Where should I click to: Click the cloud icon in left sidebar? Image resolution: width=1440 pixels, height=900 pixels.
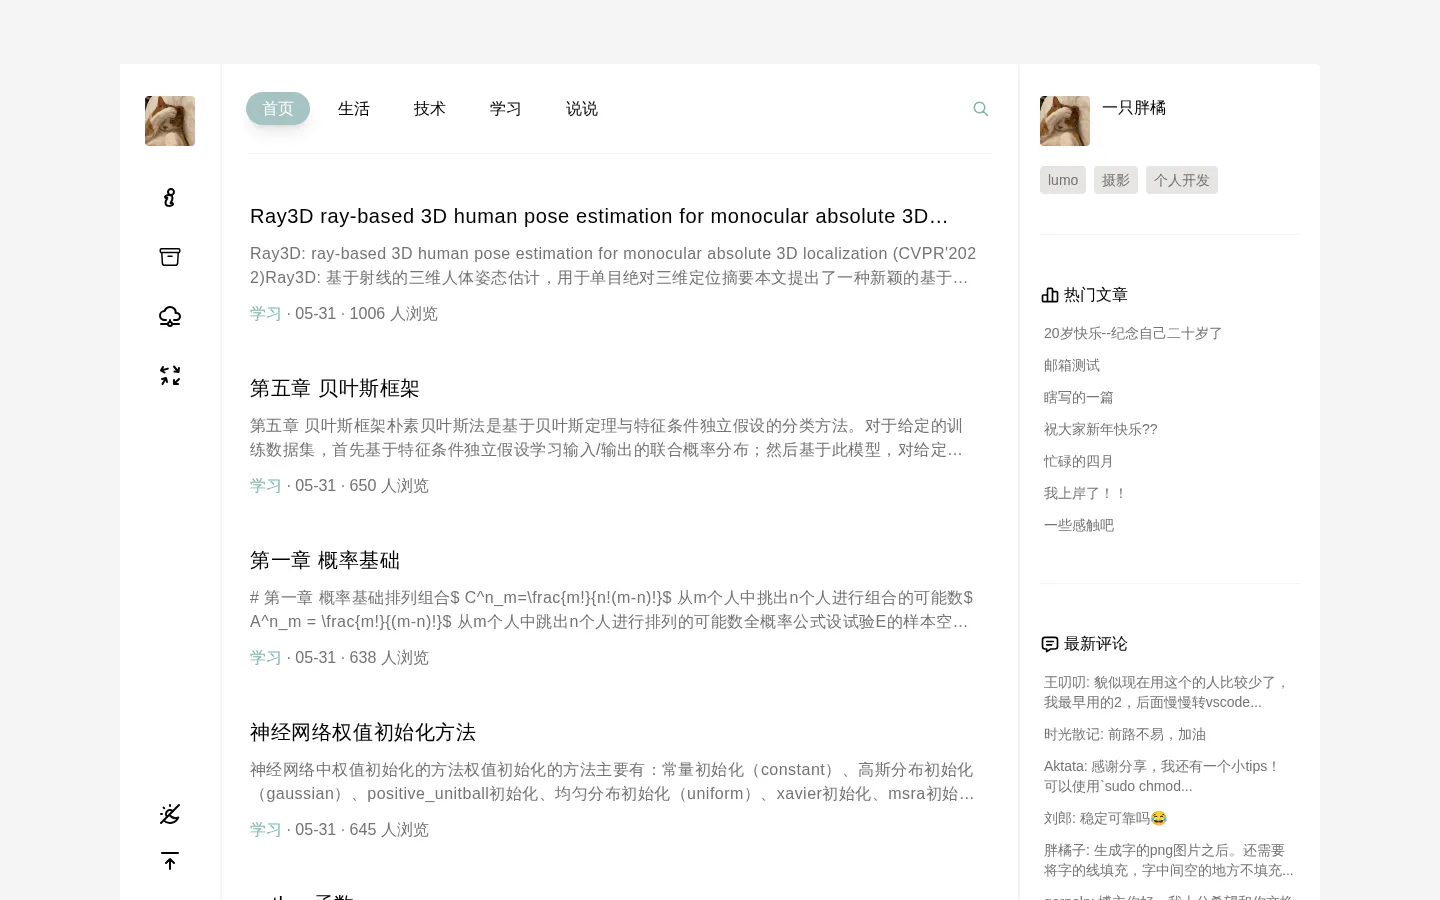tap(170, 316)
